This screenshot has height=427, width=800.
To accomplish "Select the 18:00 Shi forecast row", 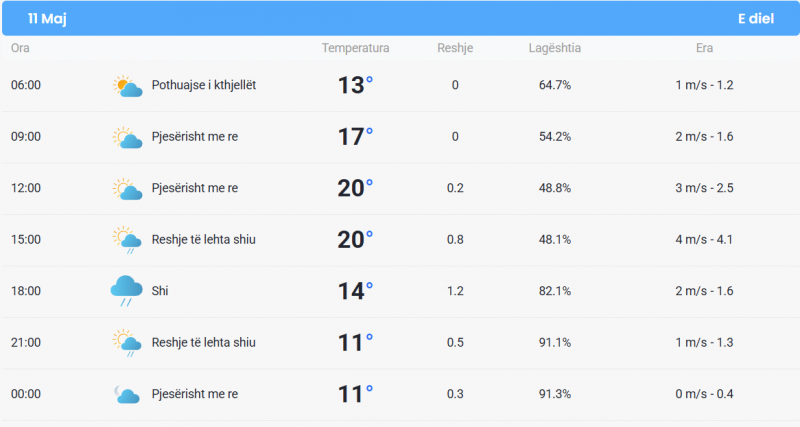I will point(400,291).
